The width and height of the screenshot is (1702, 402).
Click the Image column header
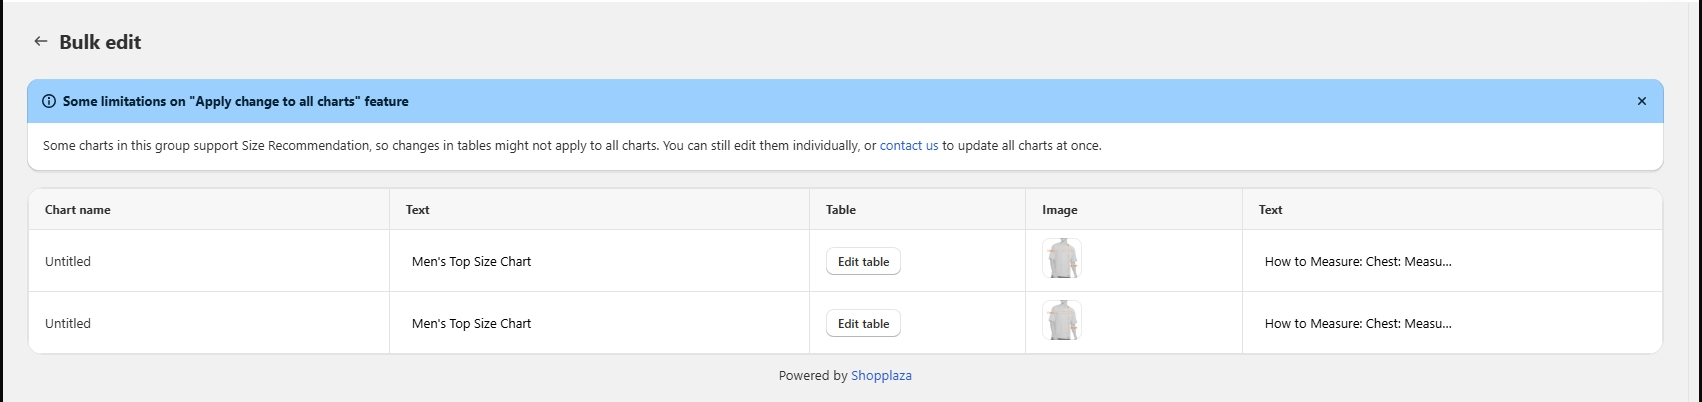1060,210
